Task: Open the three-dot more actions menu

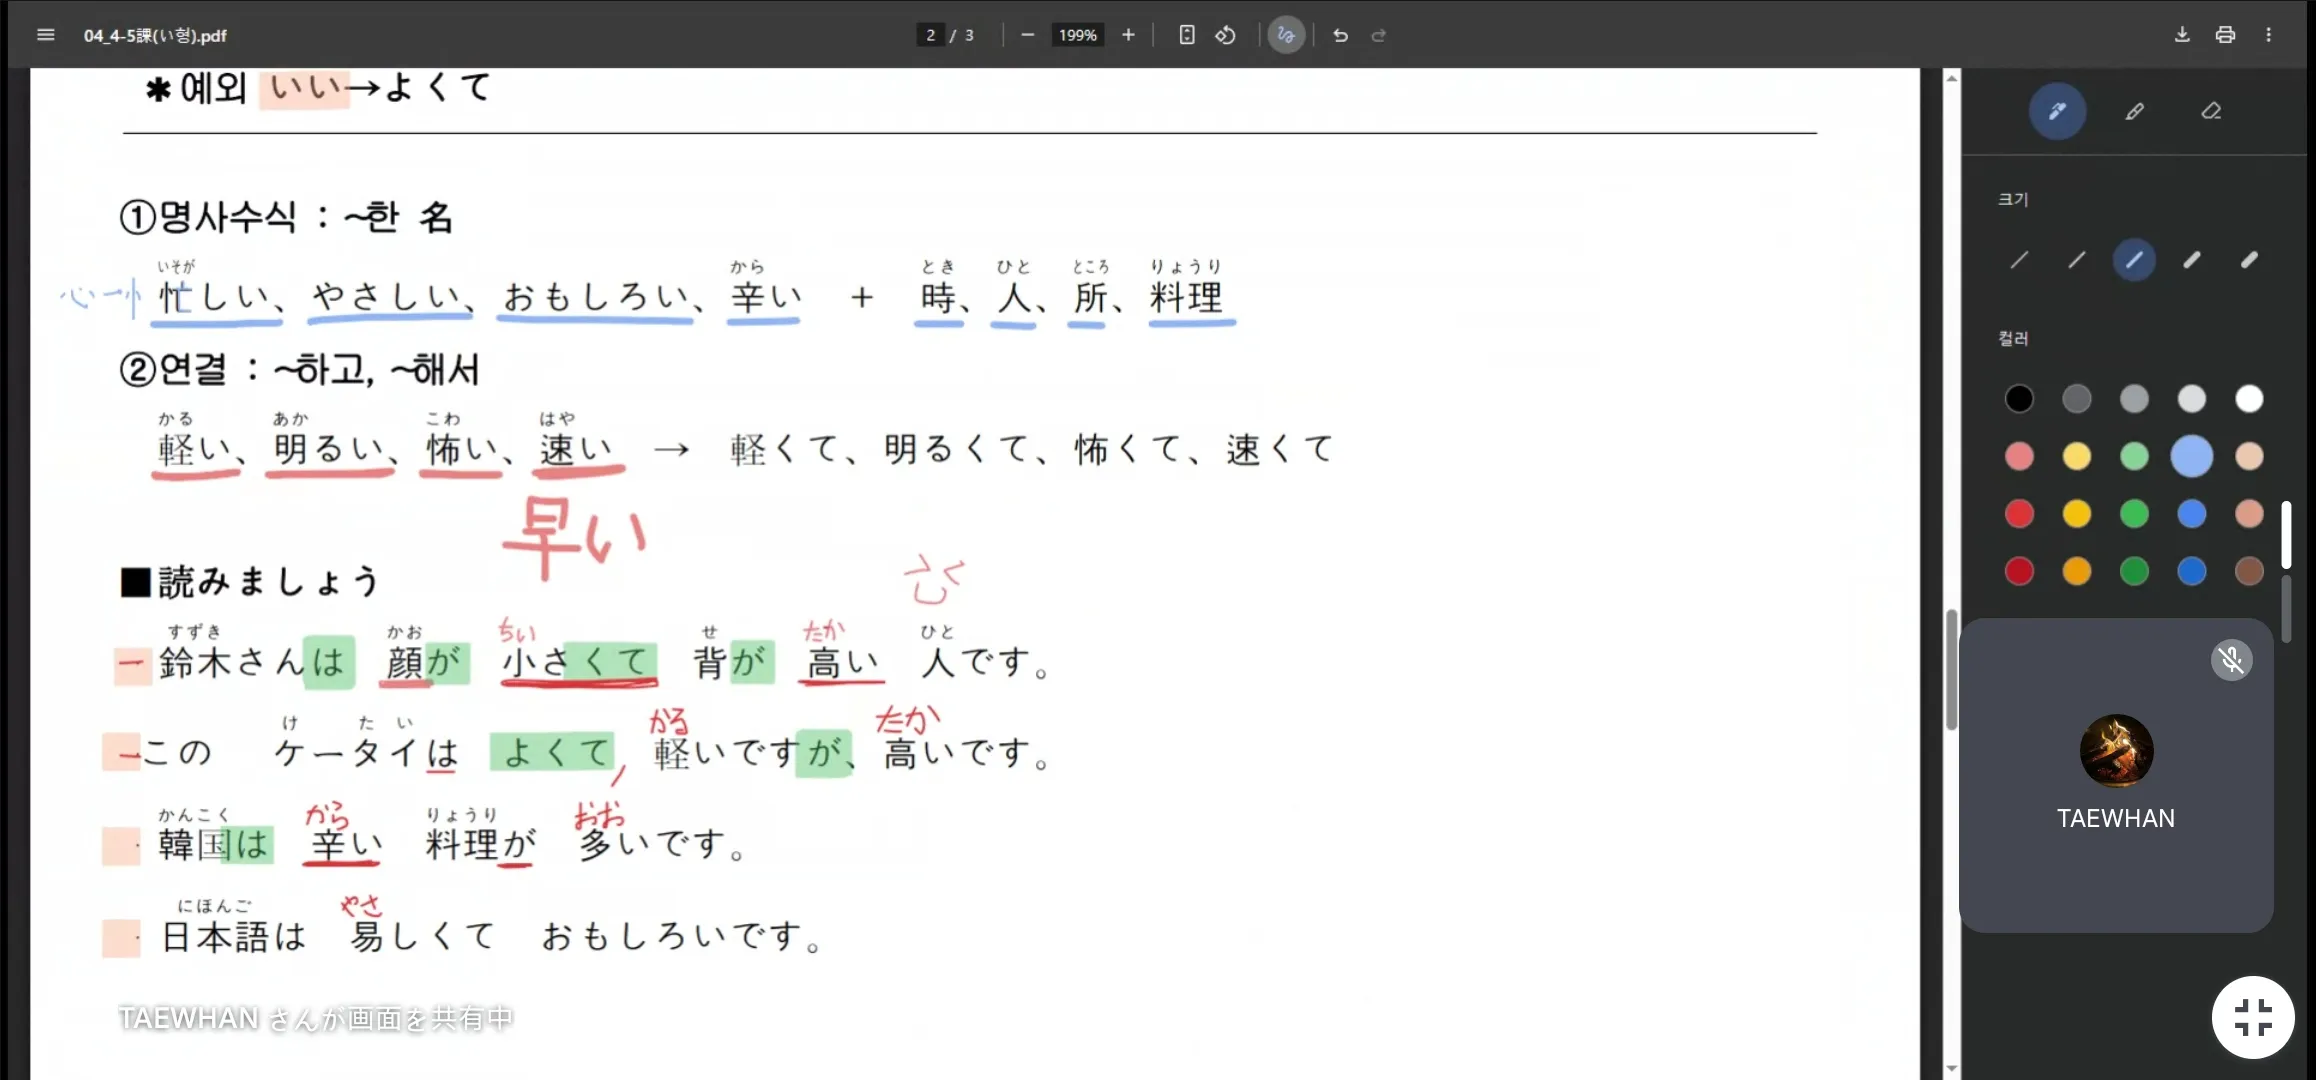Action: pyautogui.click(x=2268, y=35)
